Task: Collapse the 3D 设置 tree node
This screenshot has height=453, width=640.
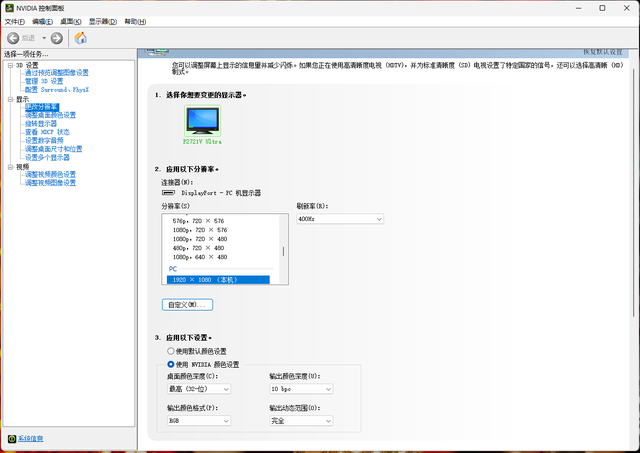Action: [10, 65]
